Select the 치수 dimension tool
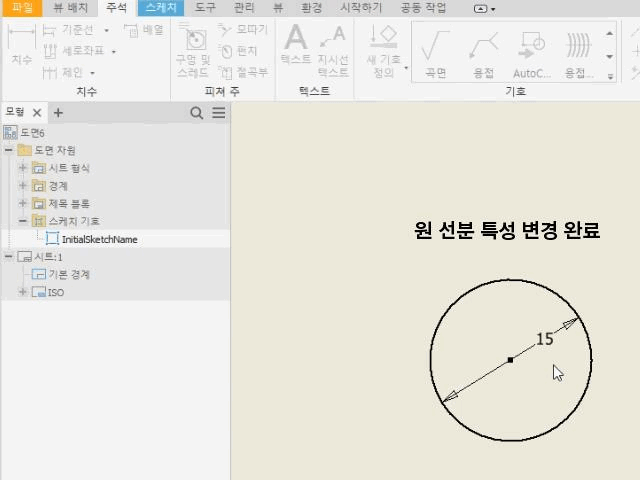640x480 pixels. point(21,44)
